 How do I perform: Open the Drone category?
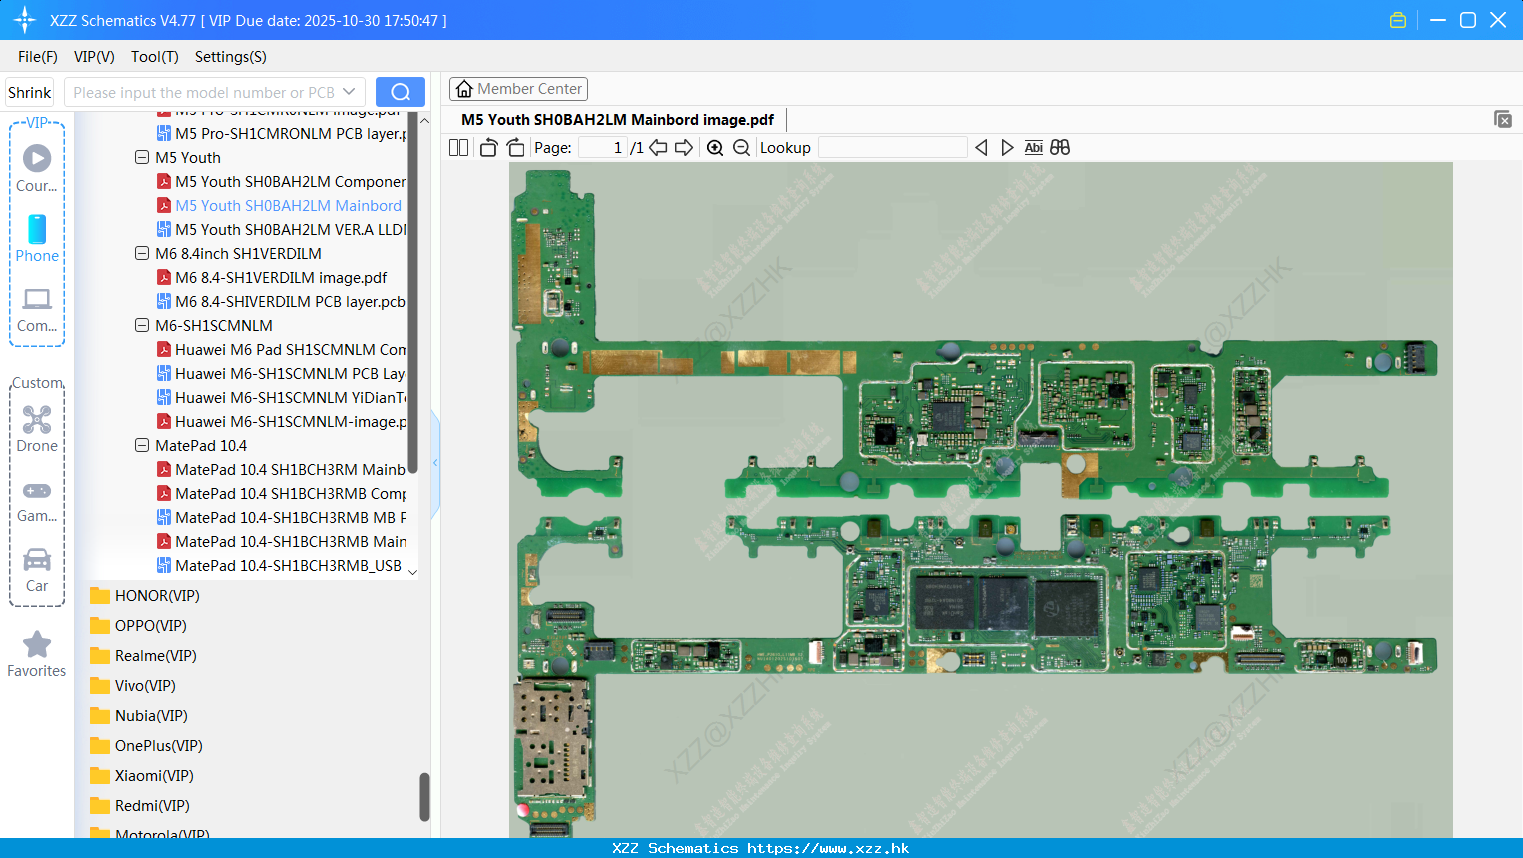[x=37, y=429]
